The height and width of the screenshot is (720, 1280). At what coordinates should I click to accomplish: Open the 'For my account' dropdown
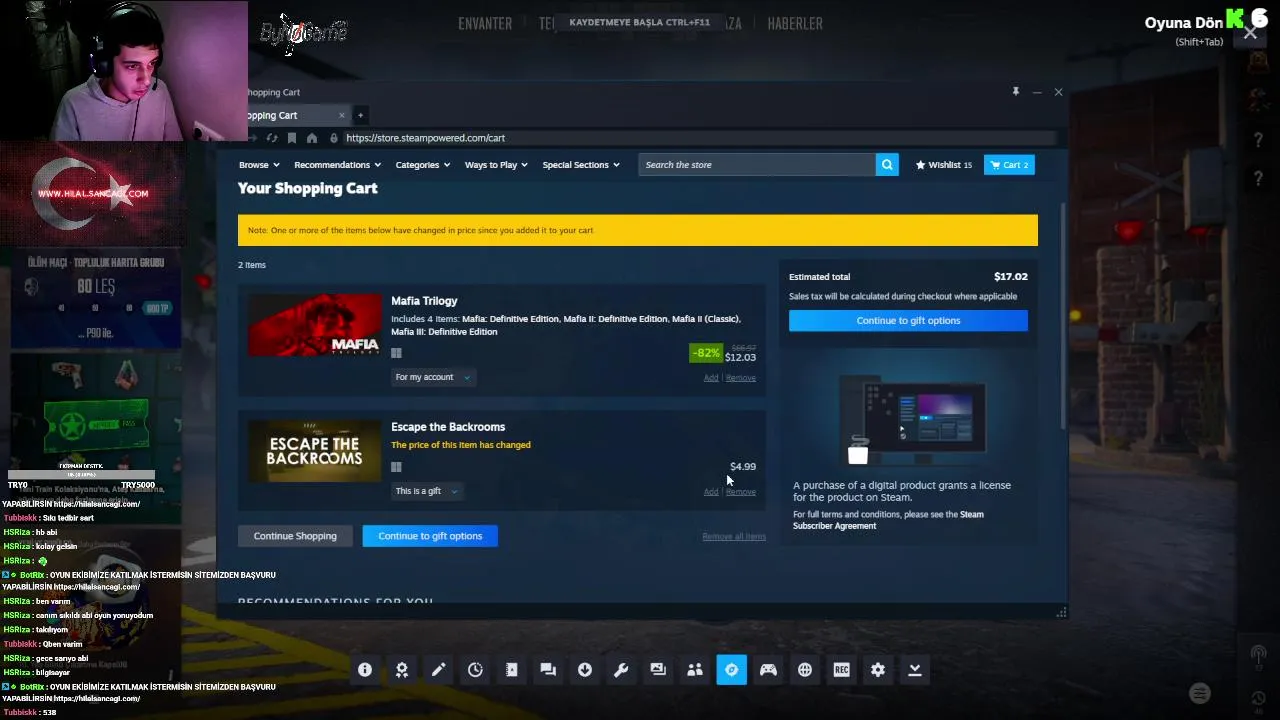pos(433,377)
